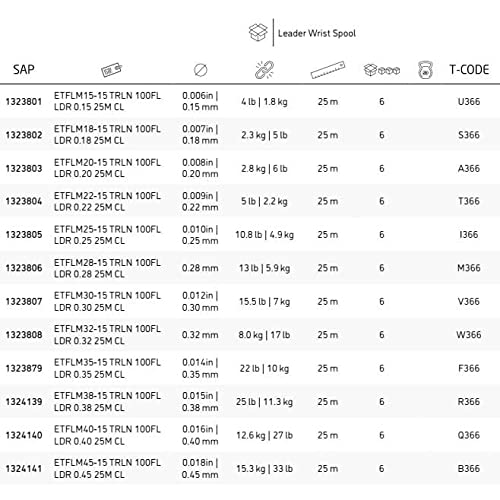Screen dimensions: 500x500
Task: Click the 0.28 mm diameter cell
Action: 200,268
